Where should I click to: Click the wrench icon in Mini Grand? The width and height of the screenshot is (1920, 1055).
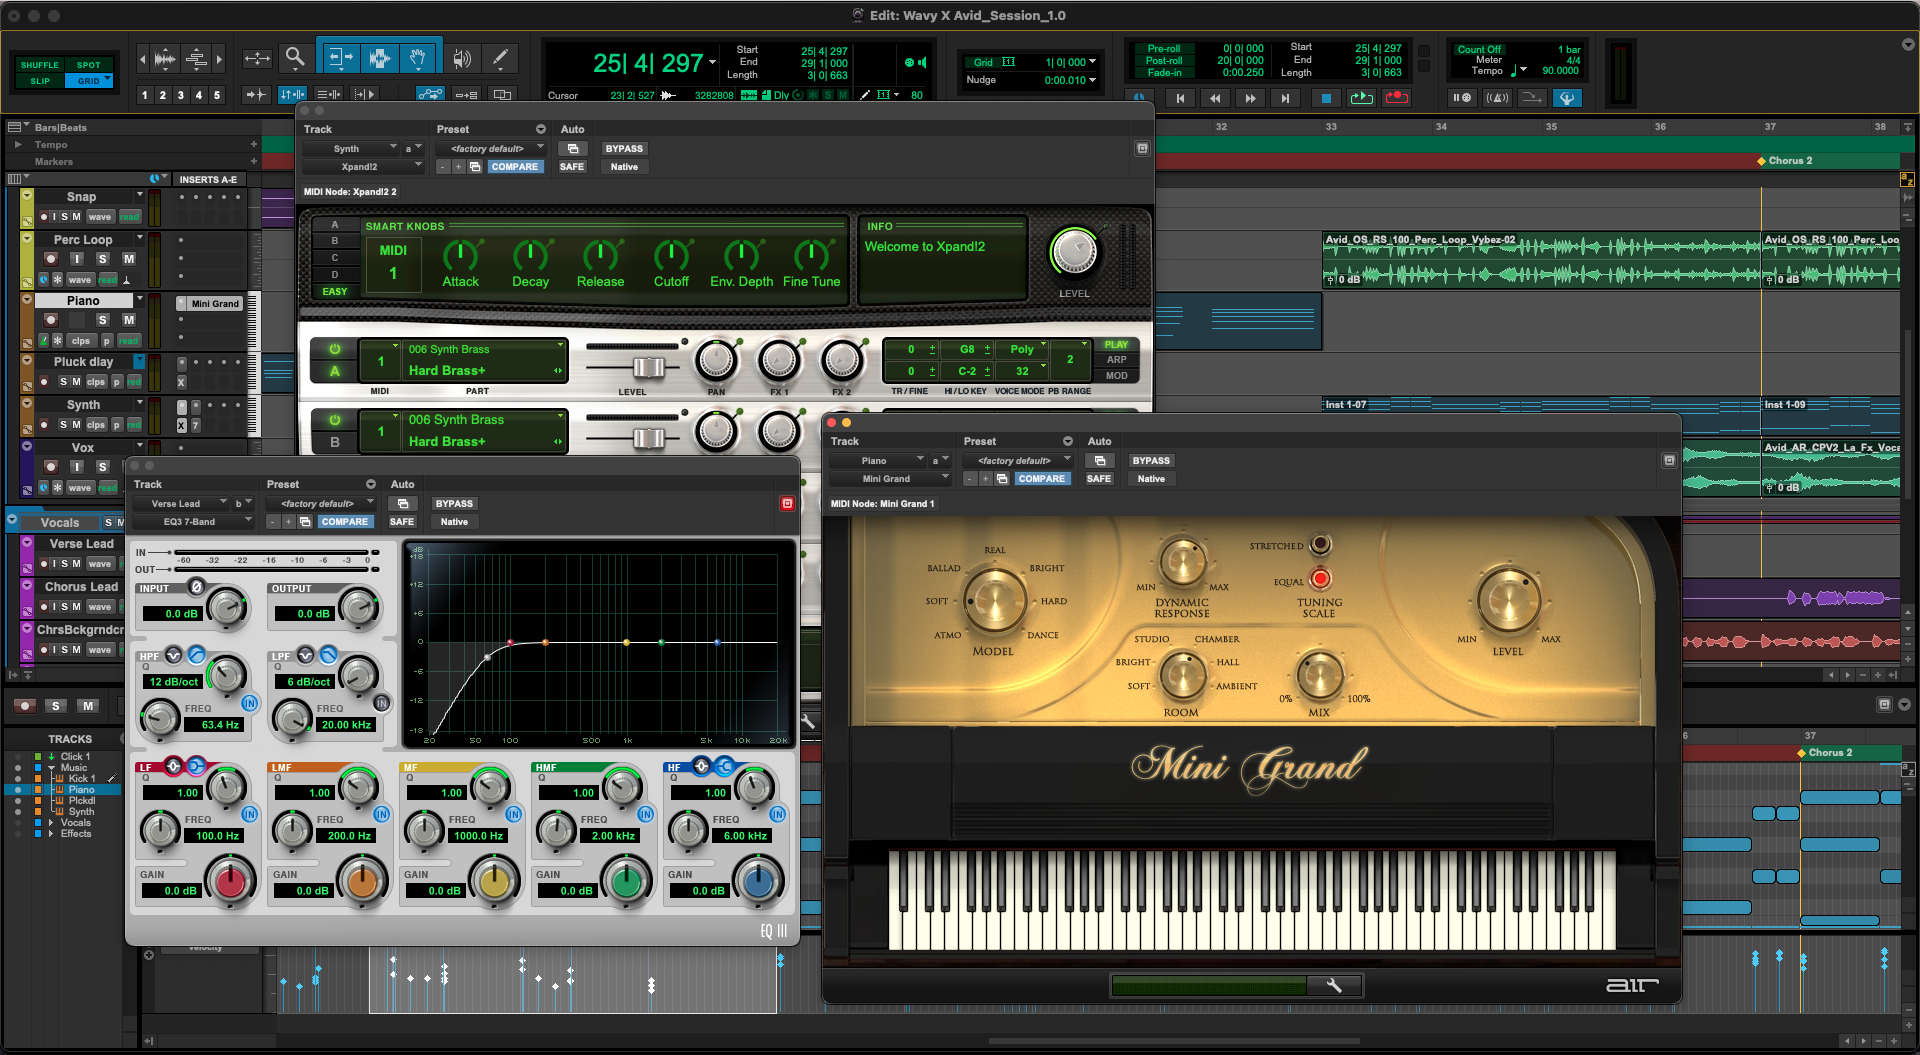[x=1334, y=986]
